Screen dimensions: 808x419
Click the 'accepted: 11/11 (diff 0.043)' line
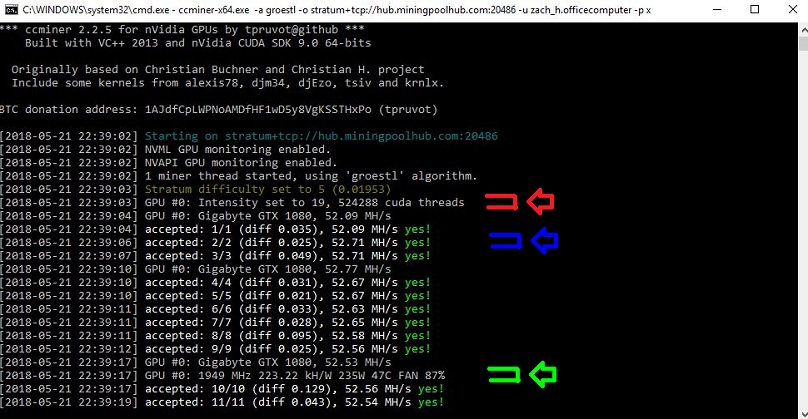point(222,403)
